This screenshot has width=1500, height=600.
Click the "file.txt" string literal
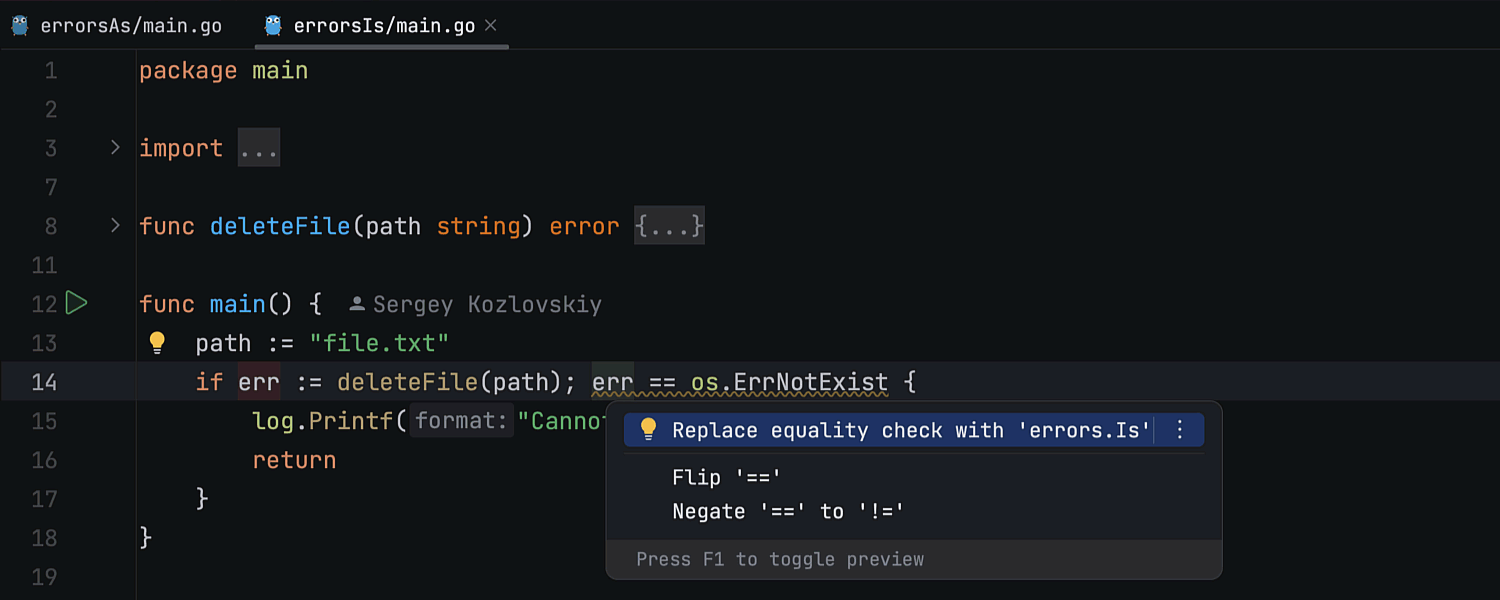tap(379, 343)
